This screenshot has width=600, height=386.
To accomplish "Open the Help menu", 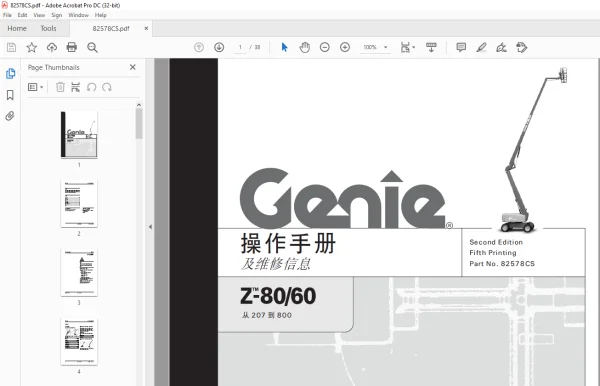I will 101,15.
